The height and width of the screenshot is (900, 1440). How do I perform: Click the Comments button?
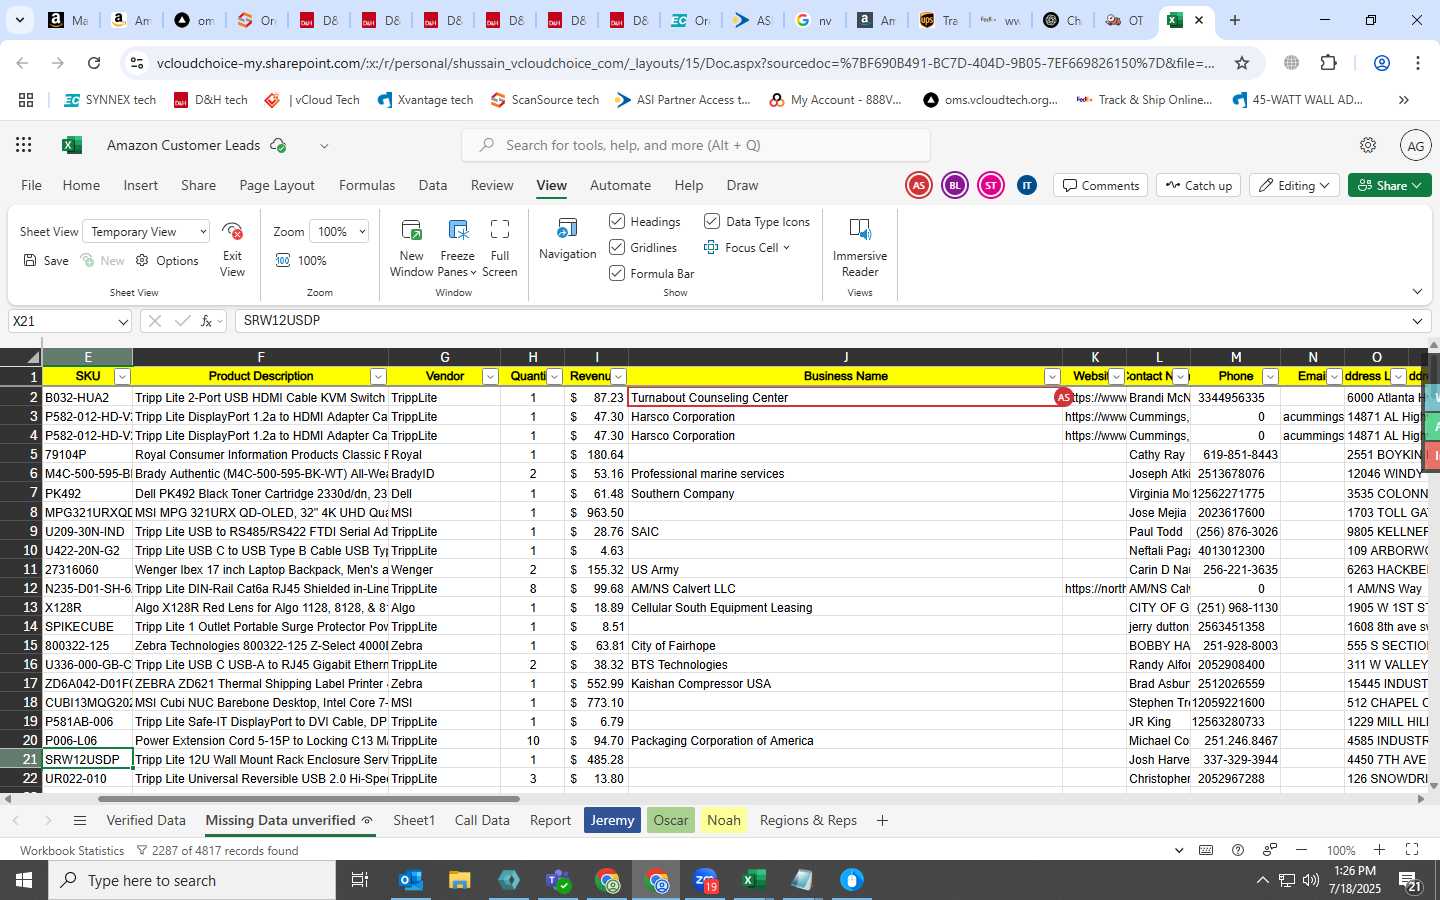point(1100,185)
